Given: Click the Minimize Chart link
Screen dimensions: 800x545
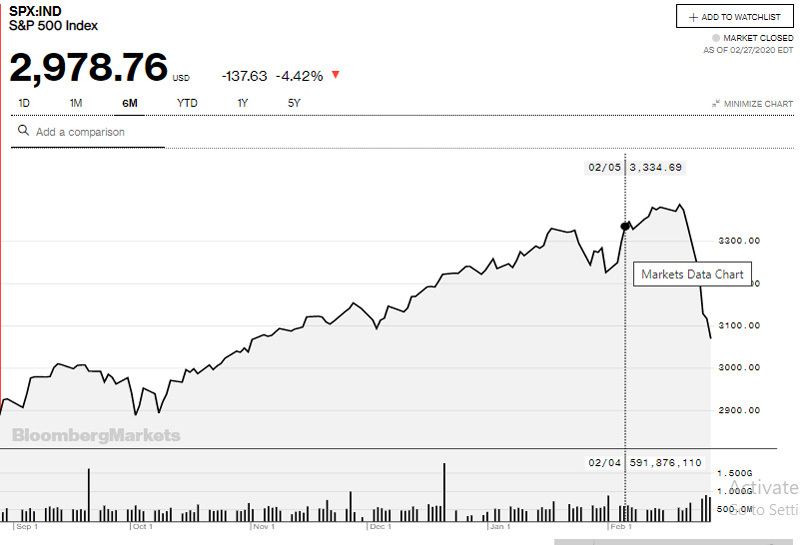Looking at the screenshot, I should pos(758,103).
